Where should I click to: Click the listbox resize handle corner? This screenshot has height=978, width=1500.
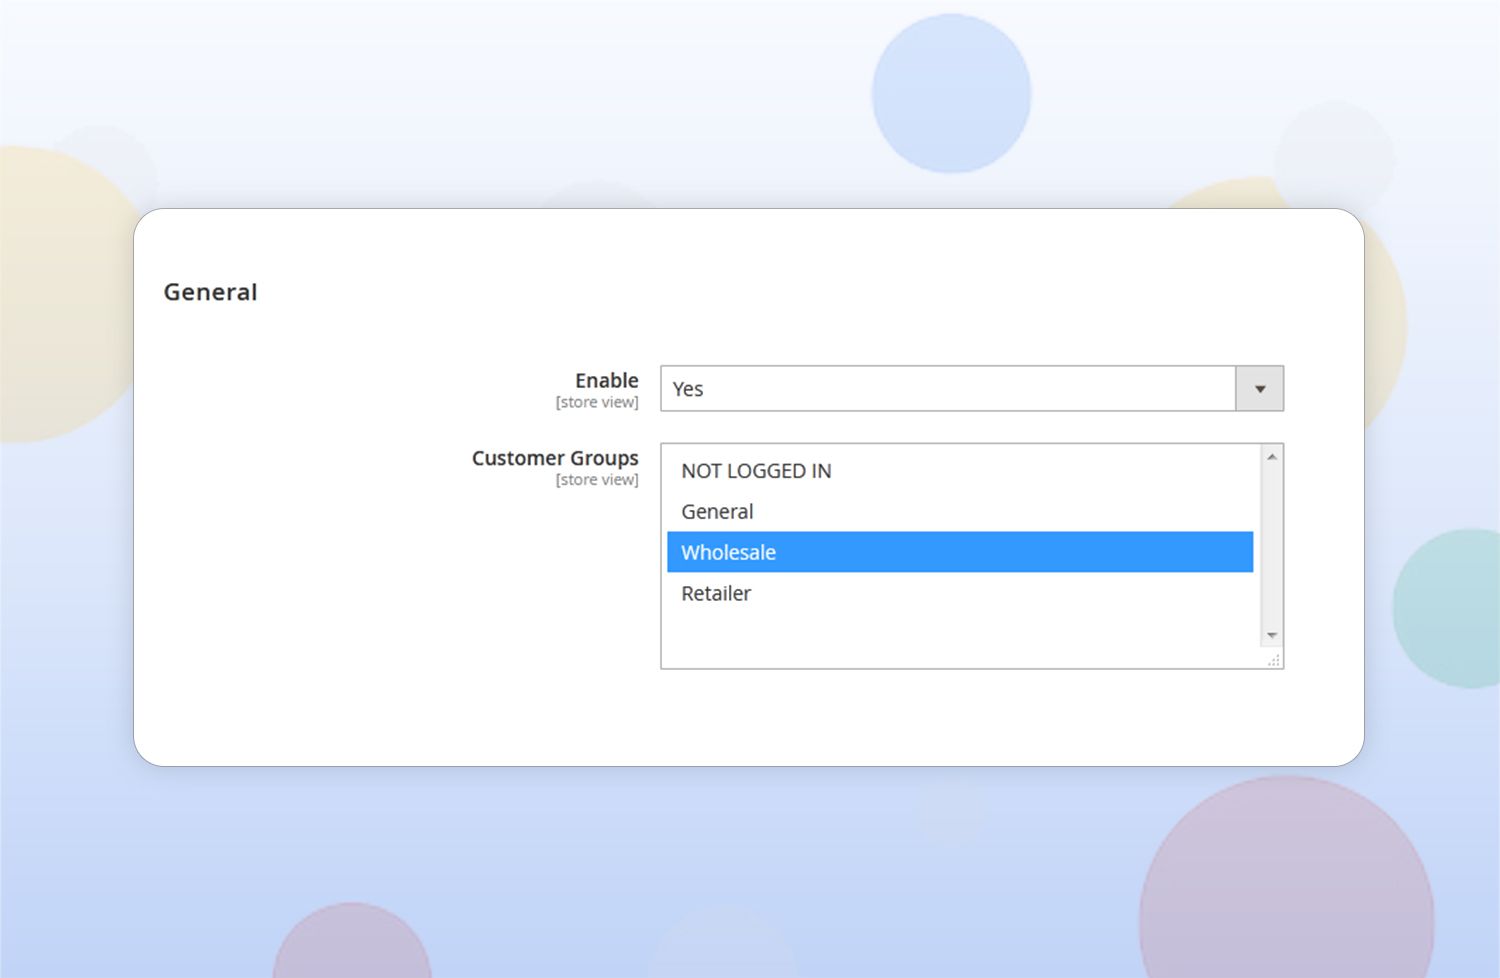(1274, 661)
